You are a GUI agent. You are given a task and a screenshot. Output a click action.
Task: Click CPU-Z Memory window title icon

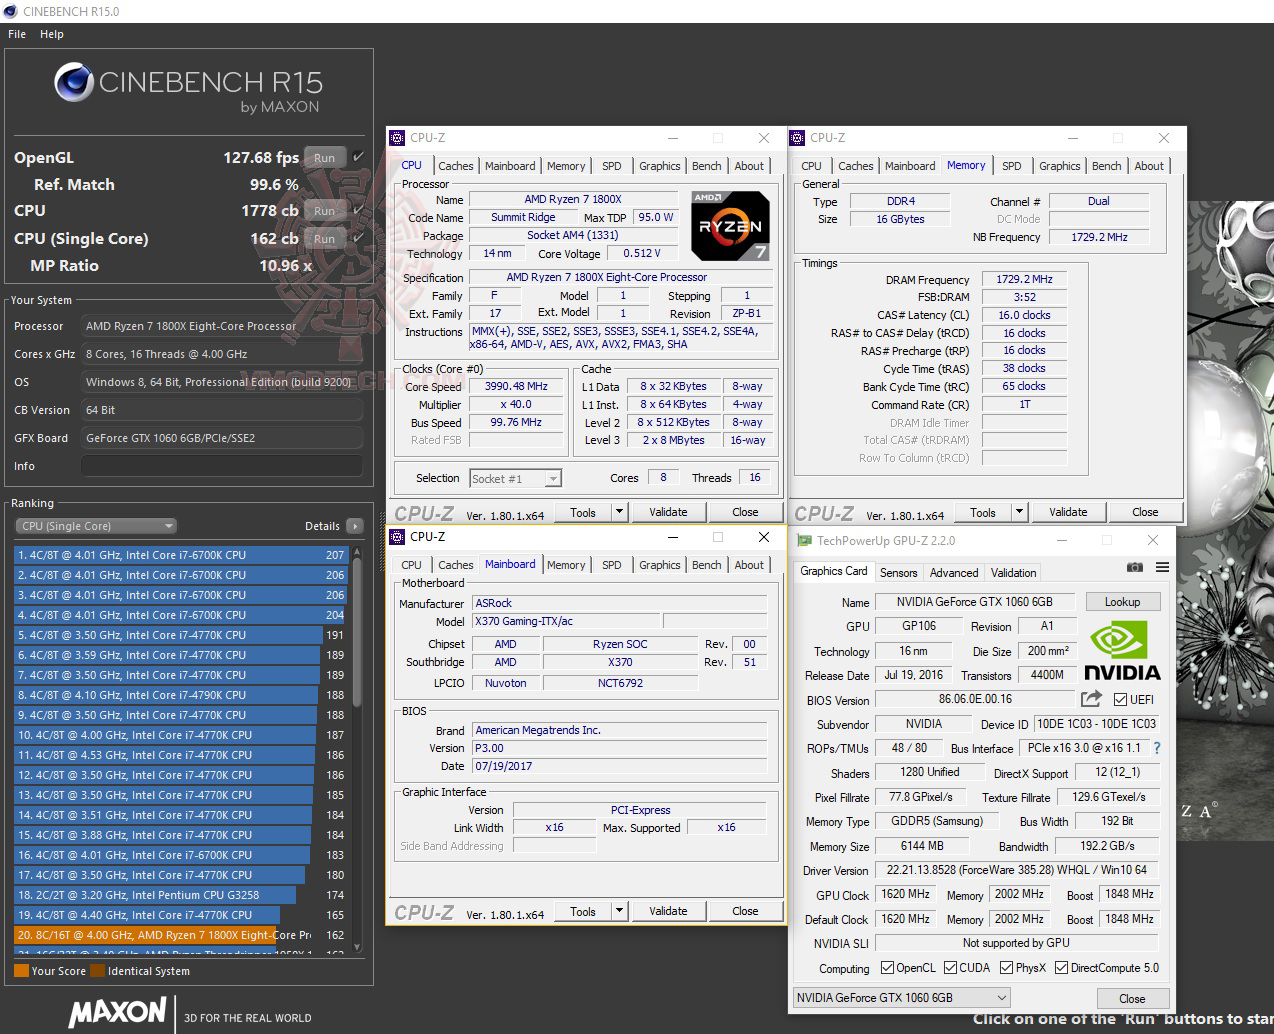(x=797, y=138)
